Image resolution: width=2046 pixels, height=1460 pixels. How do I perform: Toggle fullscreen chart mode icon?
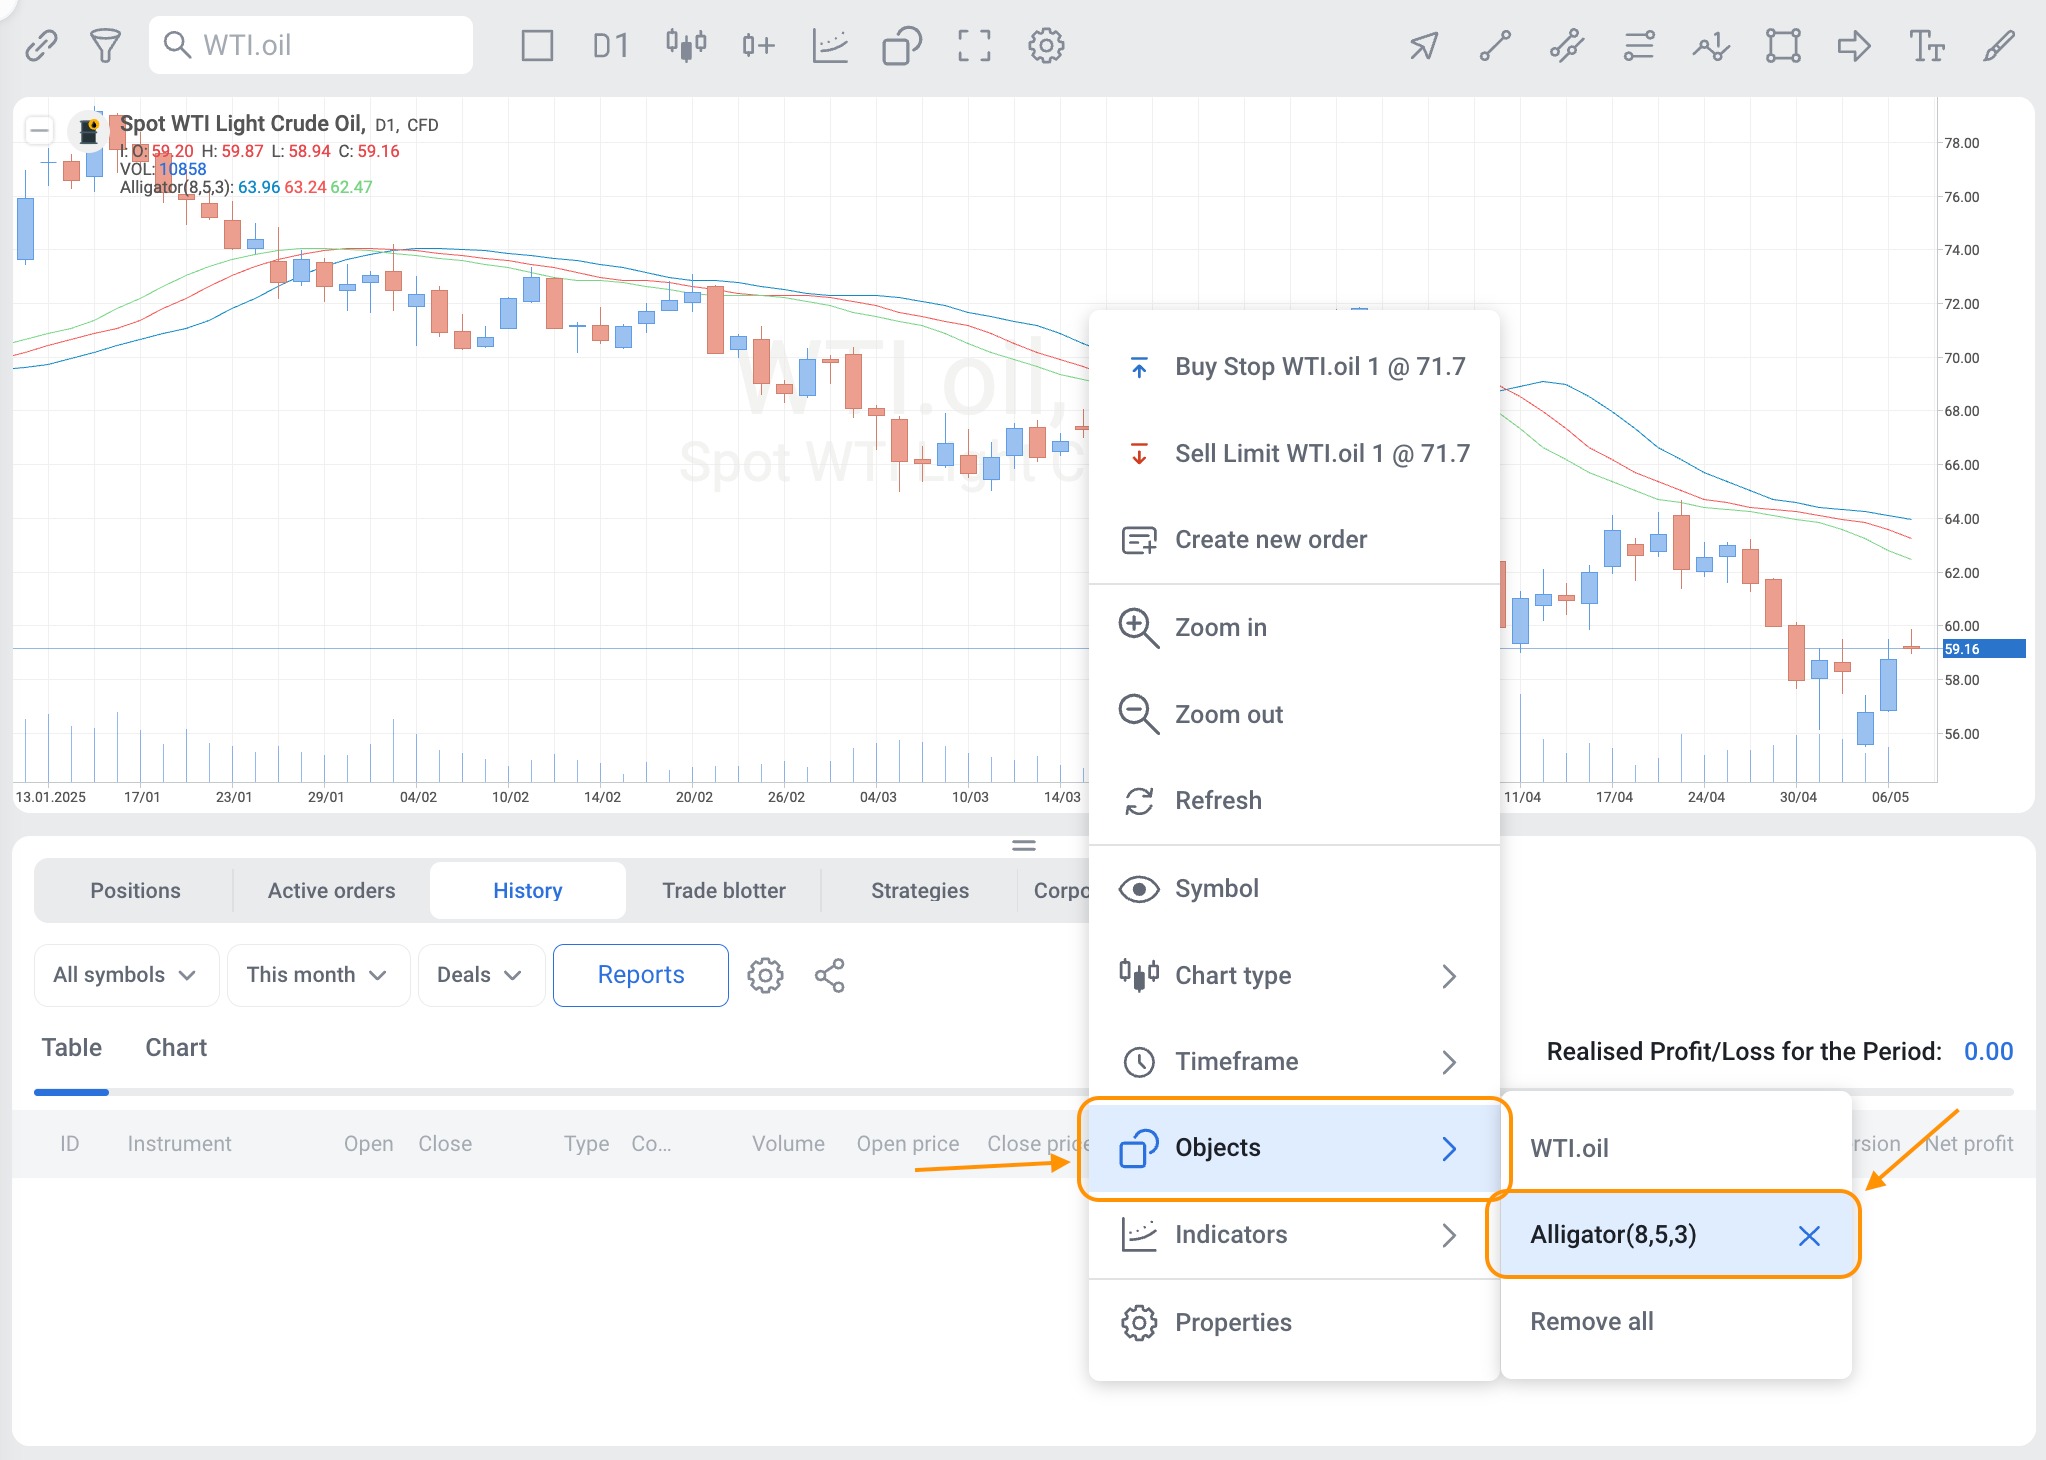click(973, 45)
